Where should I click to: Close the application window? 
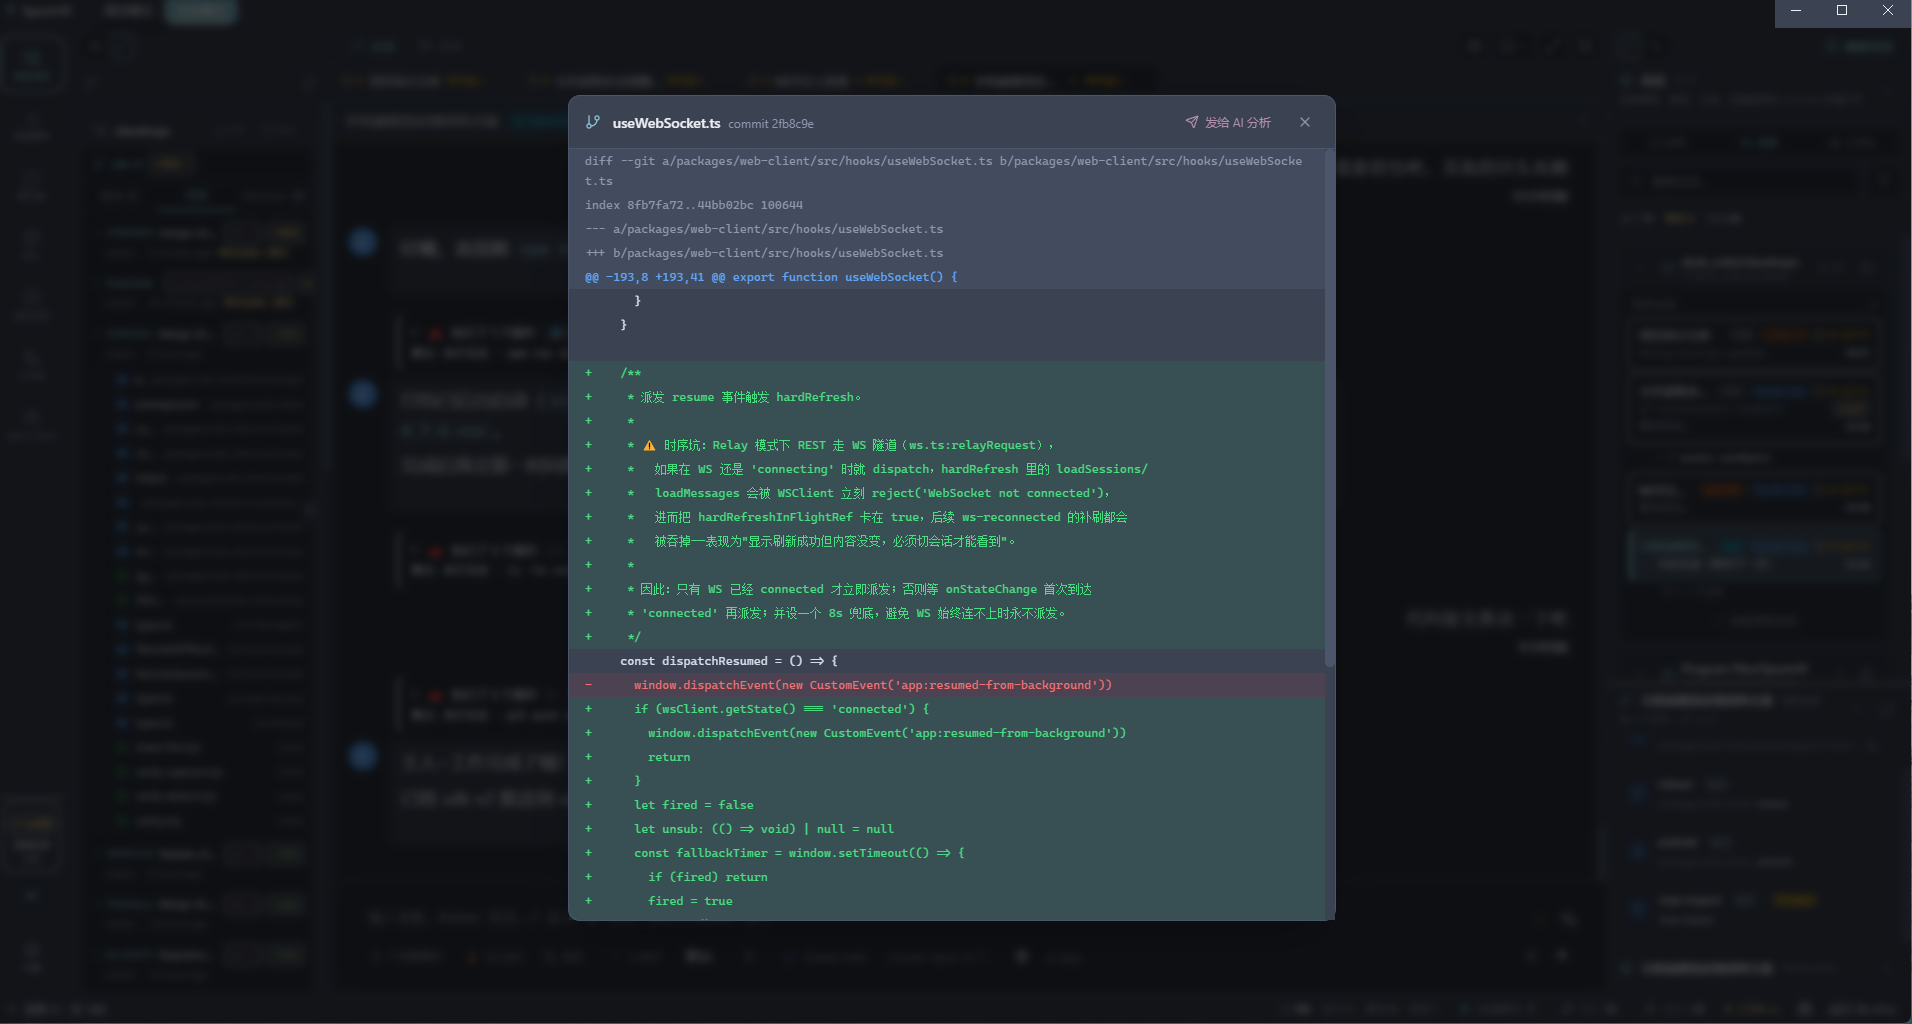pyautogui.click(x=1888, y=11)
